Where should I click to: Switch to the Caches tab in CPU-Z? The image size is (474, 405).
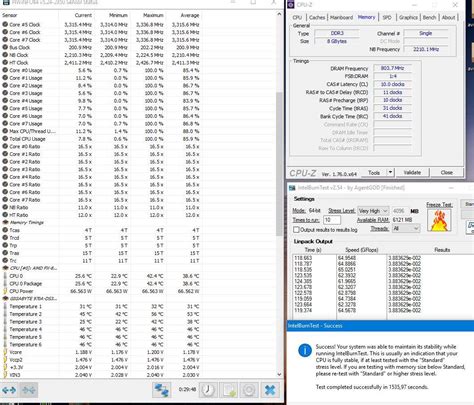pos(317,17)
